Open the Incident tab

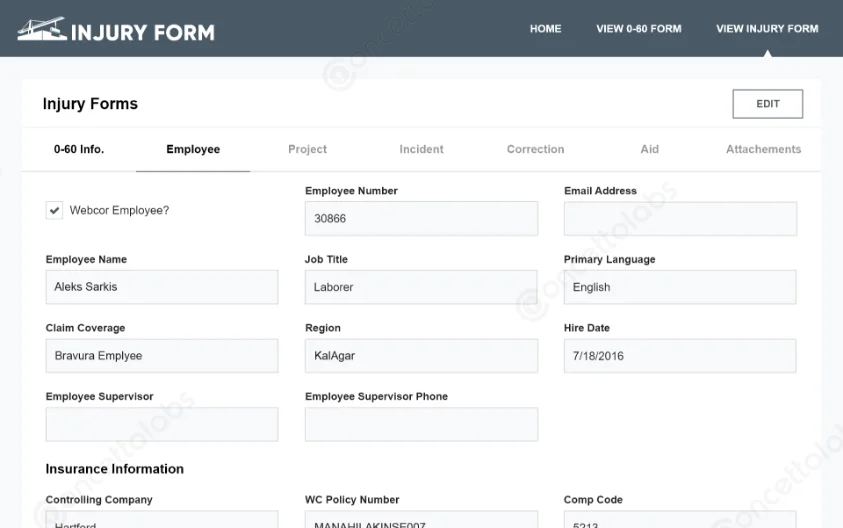pyautogui.click(x=421, y=149)
